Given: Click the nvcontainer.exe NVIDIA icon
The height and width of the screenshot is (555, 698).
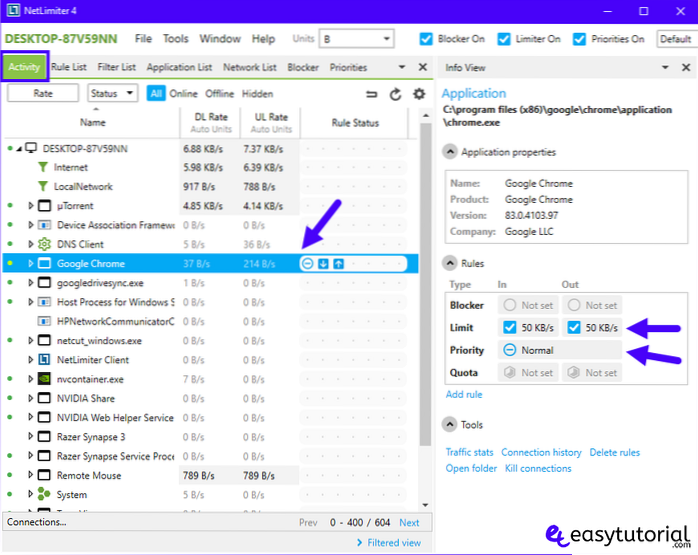Looking at the screenshot, I should click(x=44, y=380).
